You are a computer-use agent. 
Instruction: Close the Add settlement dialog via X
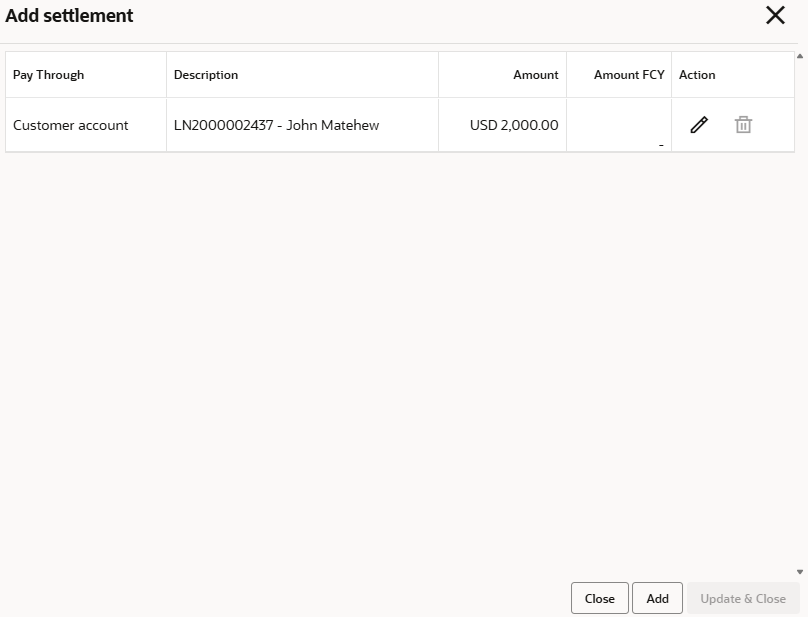click(x=777, y=16)
